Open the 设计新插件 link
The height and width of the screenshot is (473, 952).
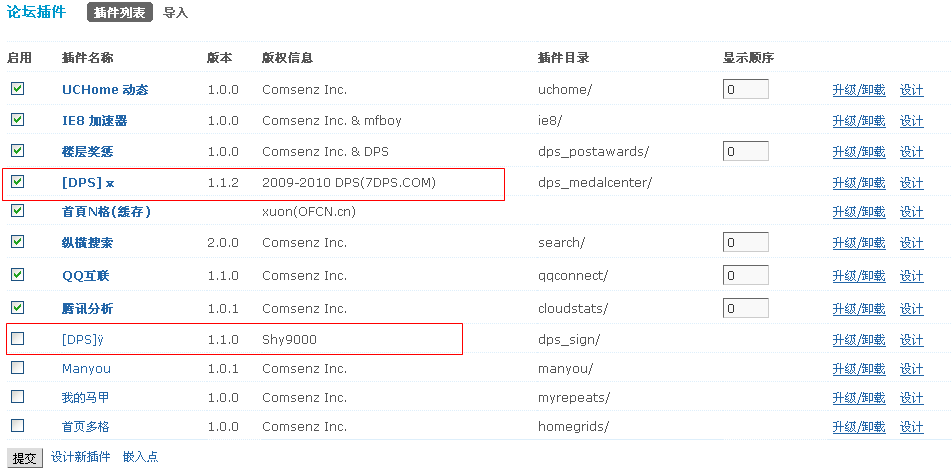(x=81, y=457)
